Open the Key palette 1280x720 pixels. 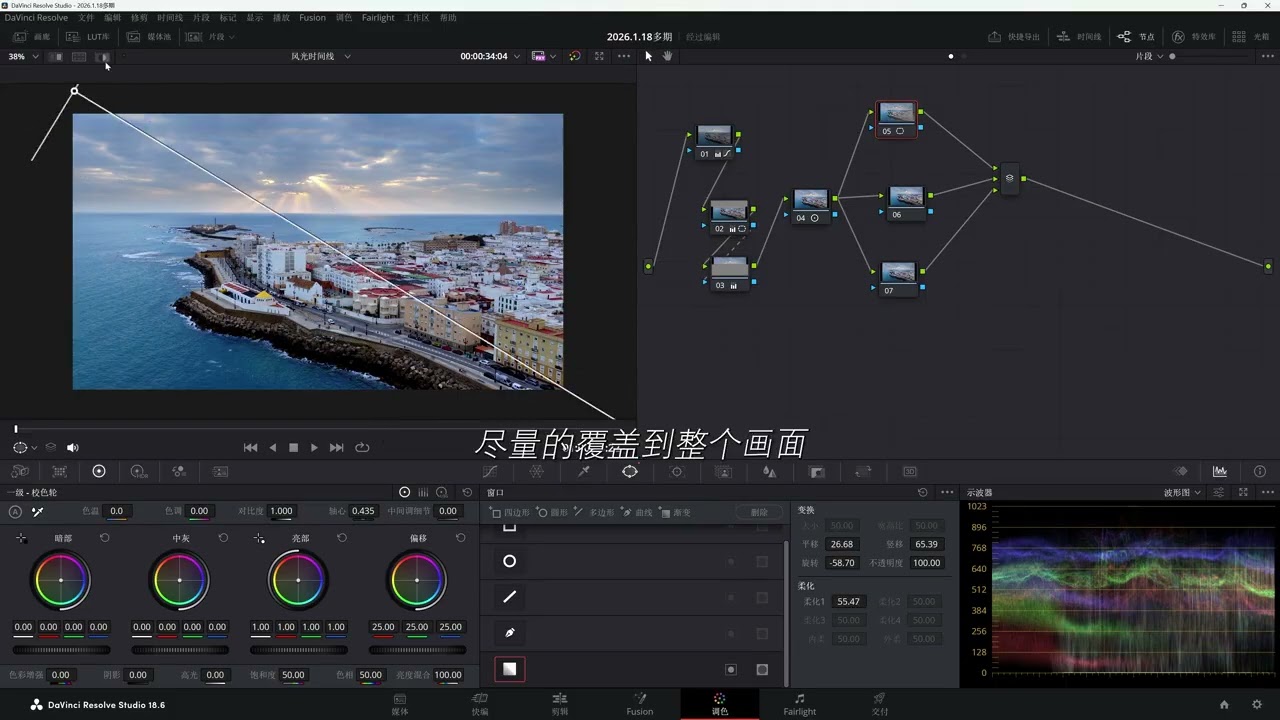pyautogui.click(x=816, y=471)
